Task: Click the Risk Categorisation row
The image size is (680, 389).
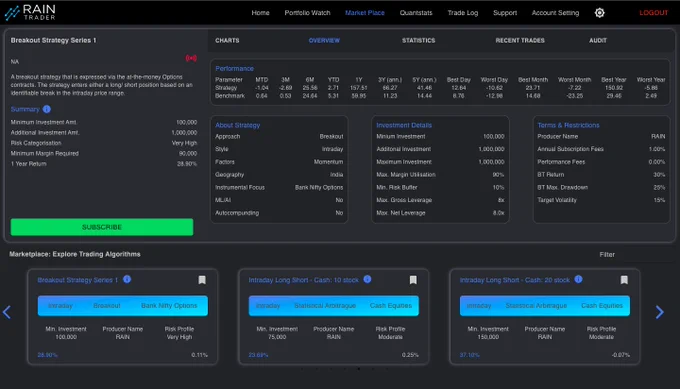Action: (x=104, y=143)
